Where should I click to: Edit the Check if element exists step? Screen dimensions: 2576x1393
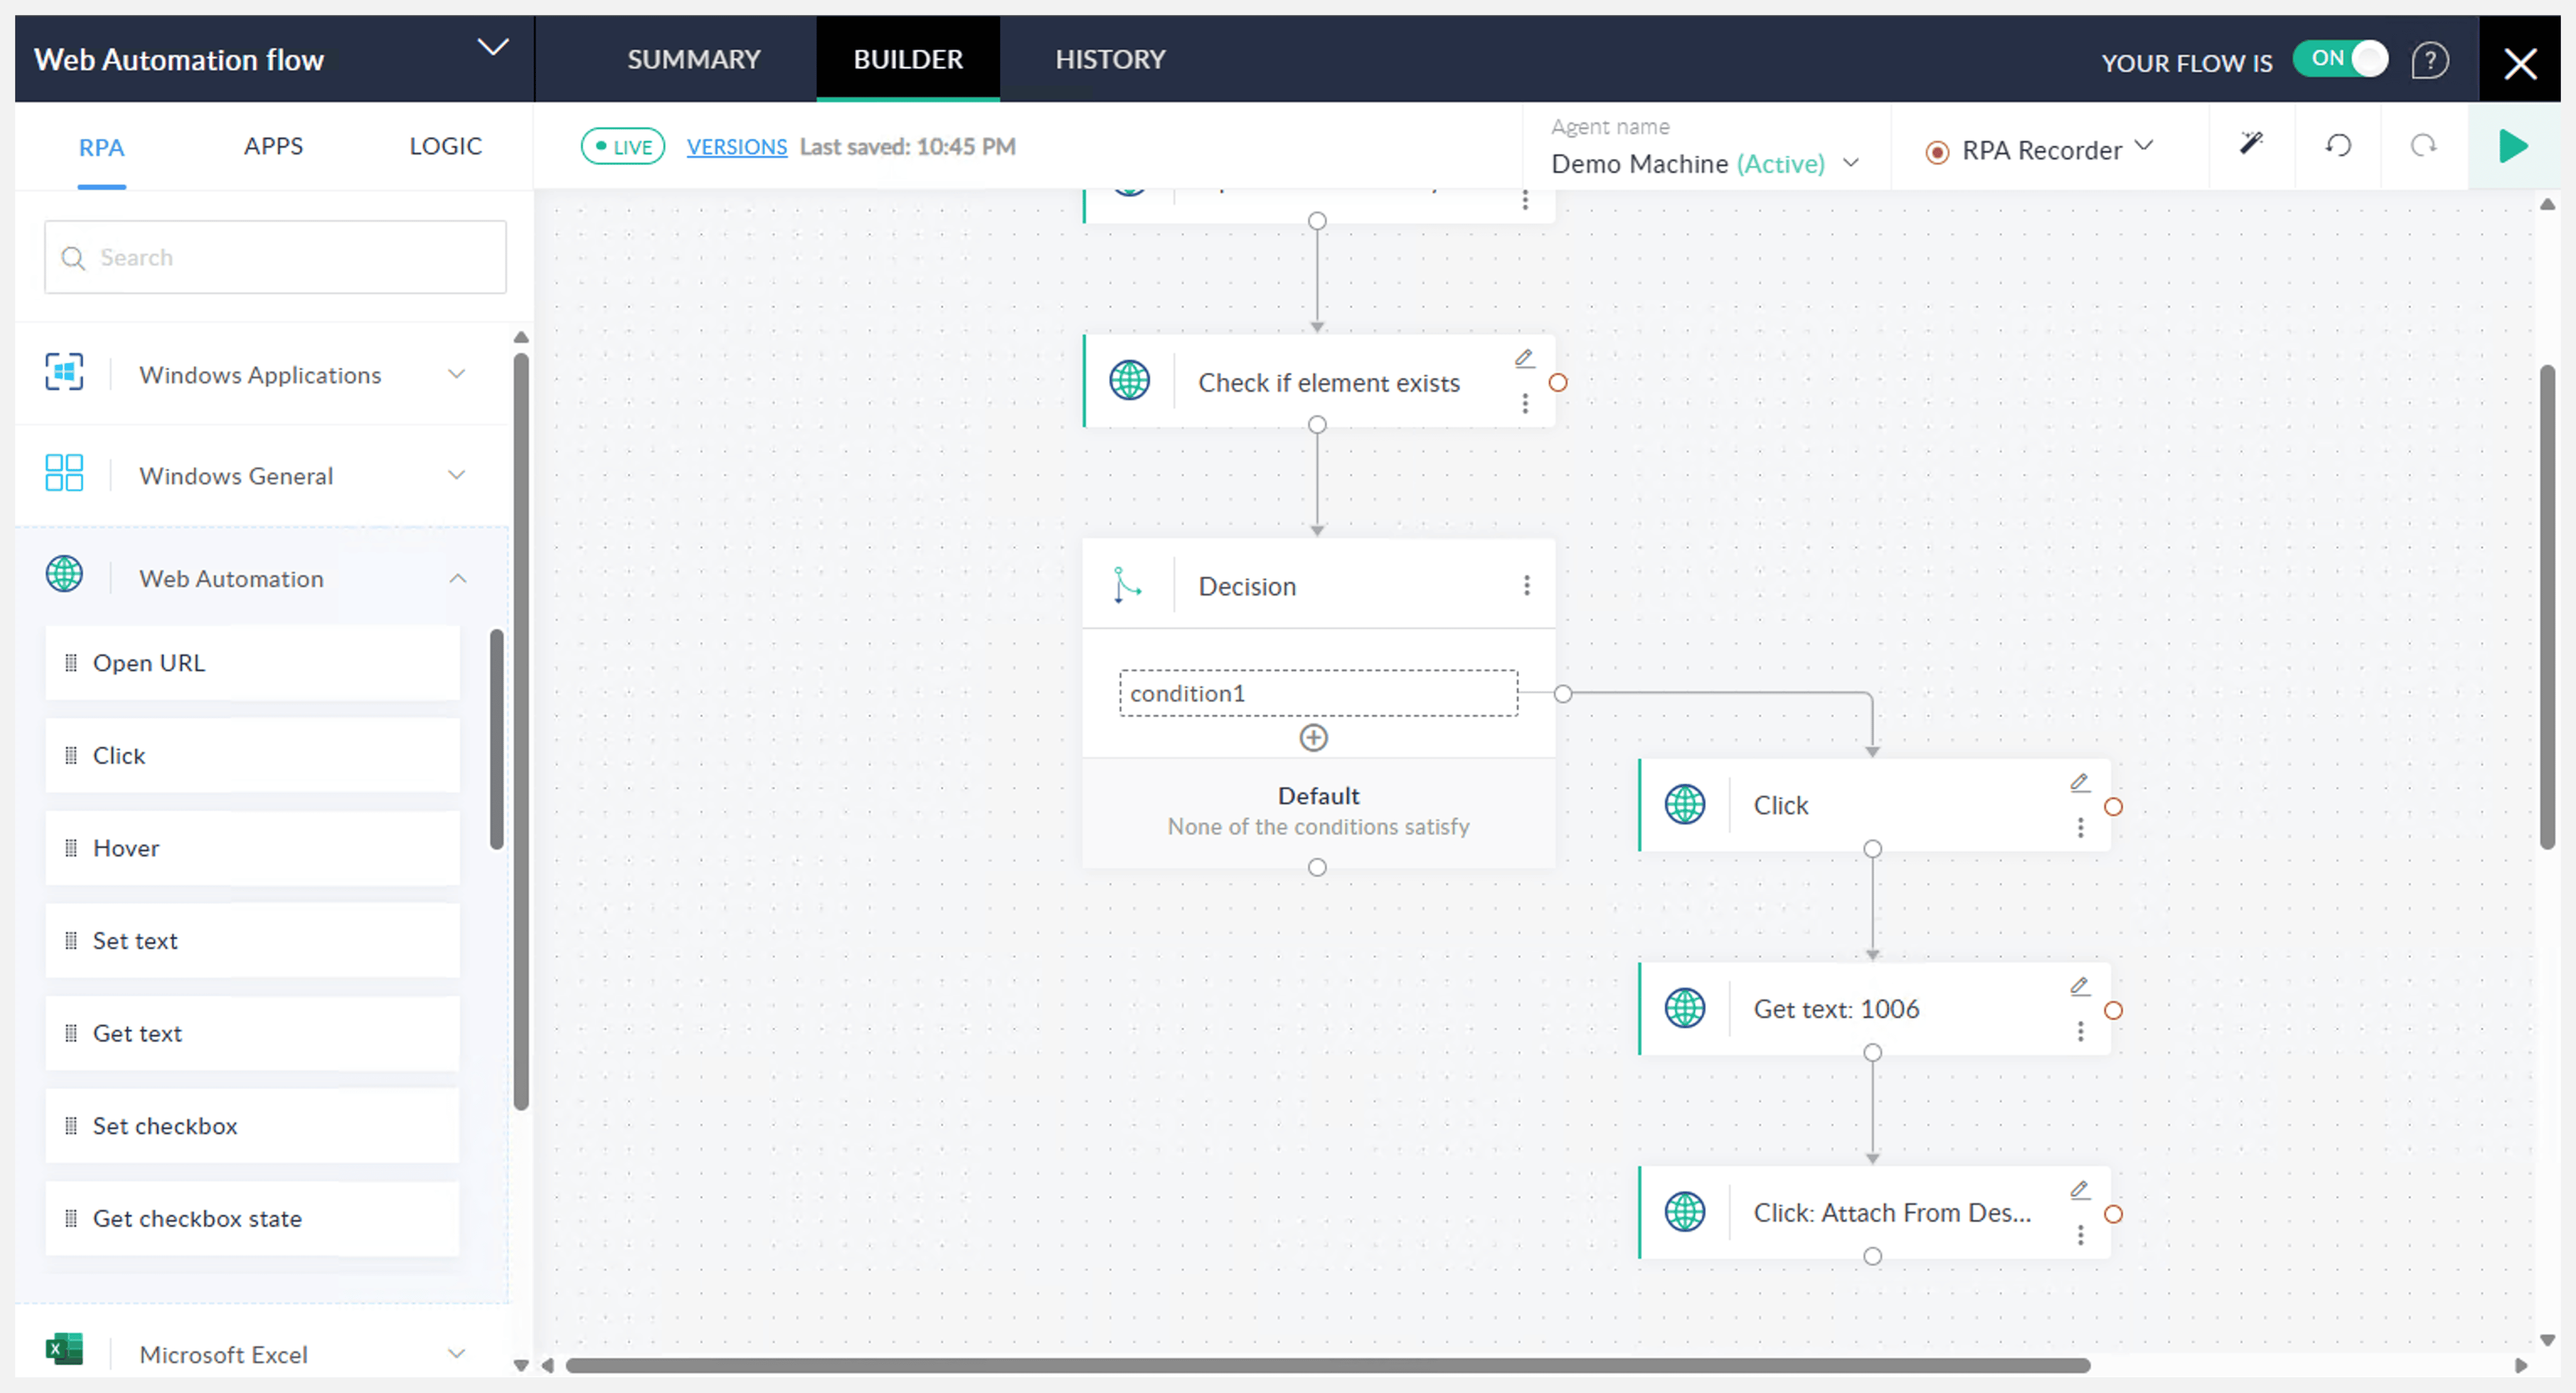tap(1523, 358)
